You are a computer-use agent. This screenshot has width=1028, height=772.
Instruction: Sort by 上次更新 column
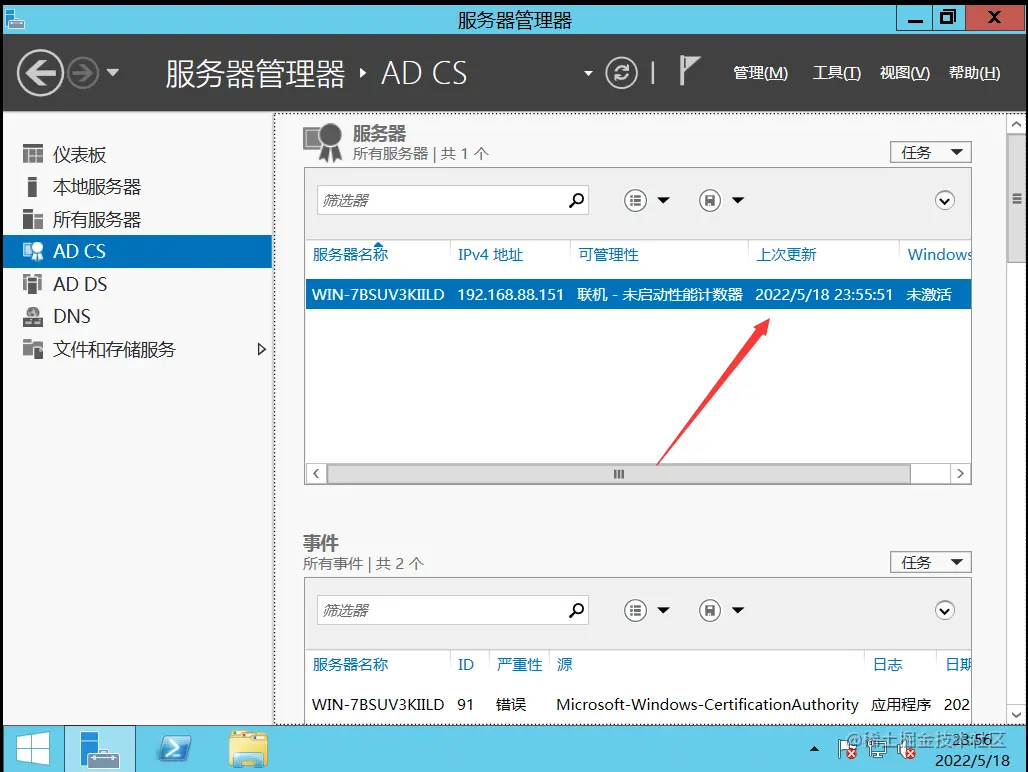(786, 254)
